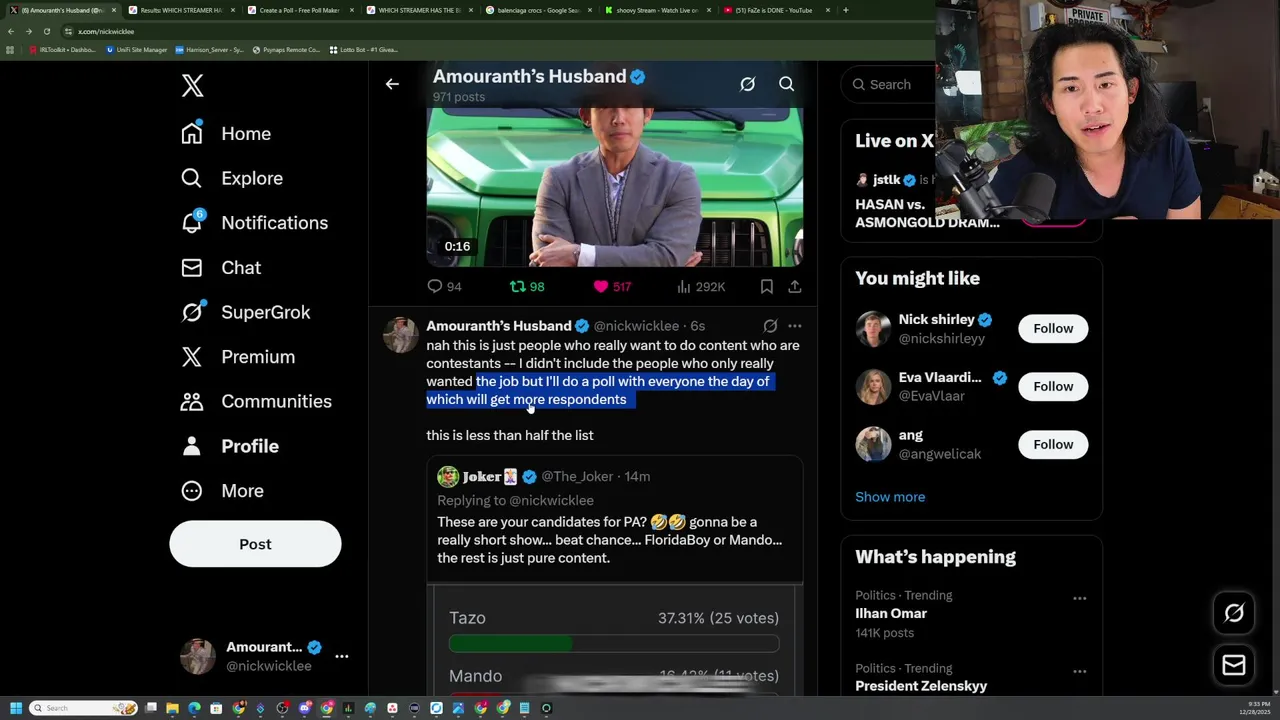The width and height of the screenshot is (1280, 720).
Task: Follow Eva Vlaardingerbroek
Action: tap(1053, 386)
